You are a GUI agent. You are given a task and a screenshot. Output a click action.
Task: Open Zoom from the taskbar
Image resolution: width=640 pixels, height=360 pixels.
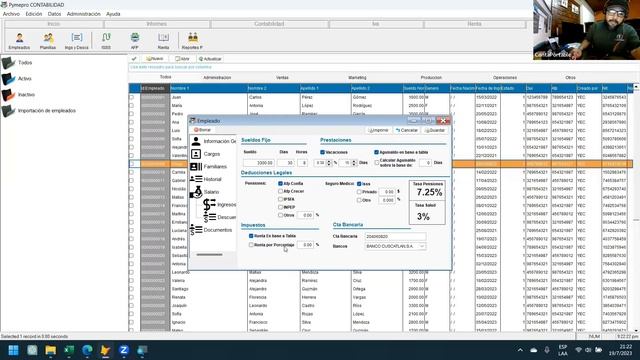(124, 350)
